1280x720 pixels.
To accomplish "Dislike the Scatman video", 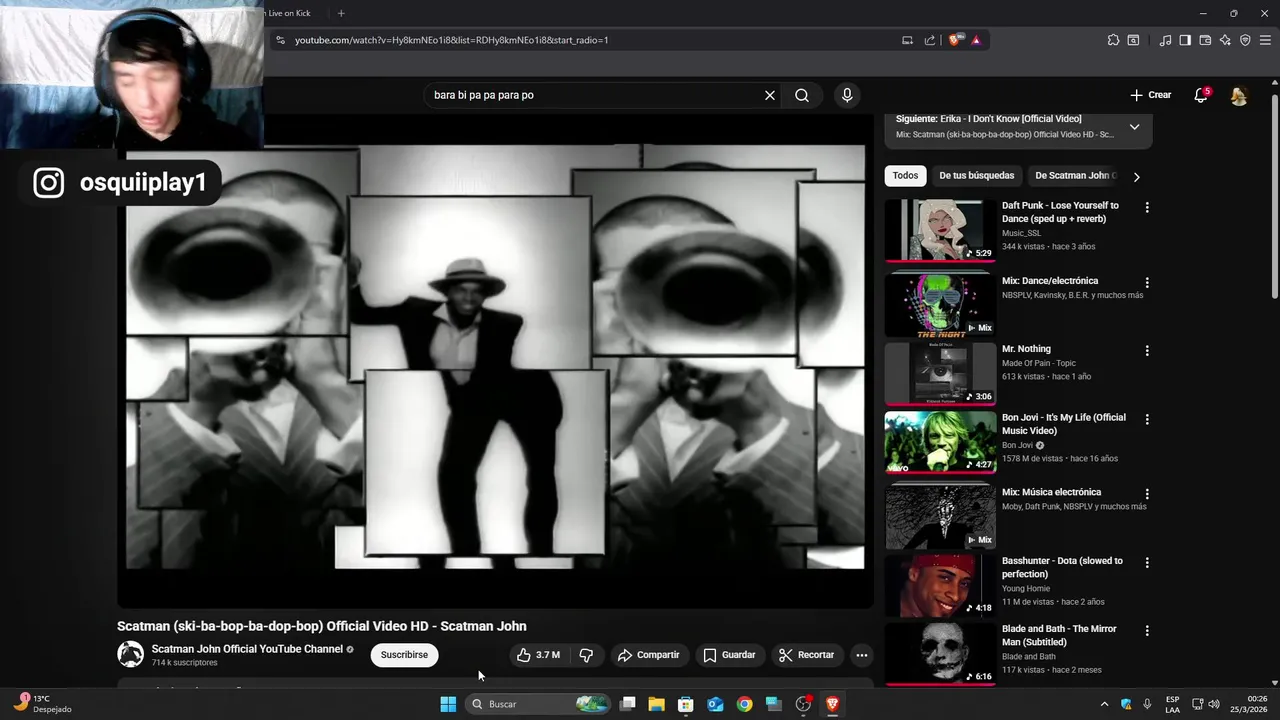I will [x=587, y=655].
